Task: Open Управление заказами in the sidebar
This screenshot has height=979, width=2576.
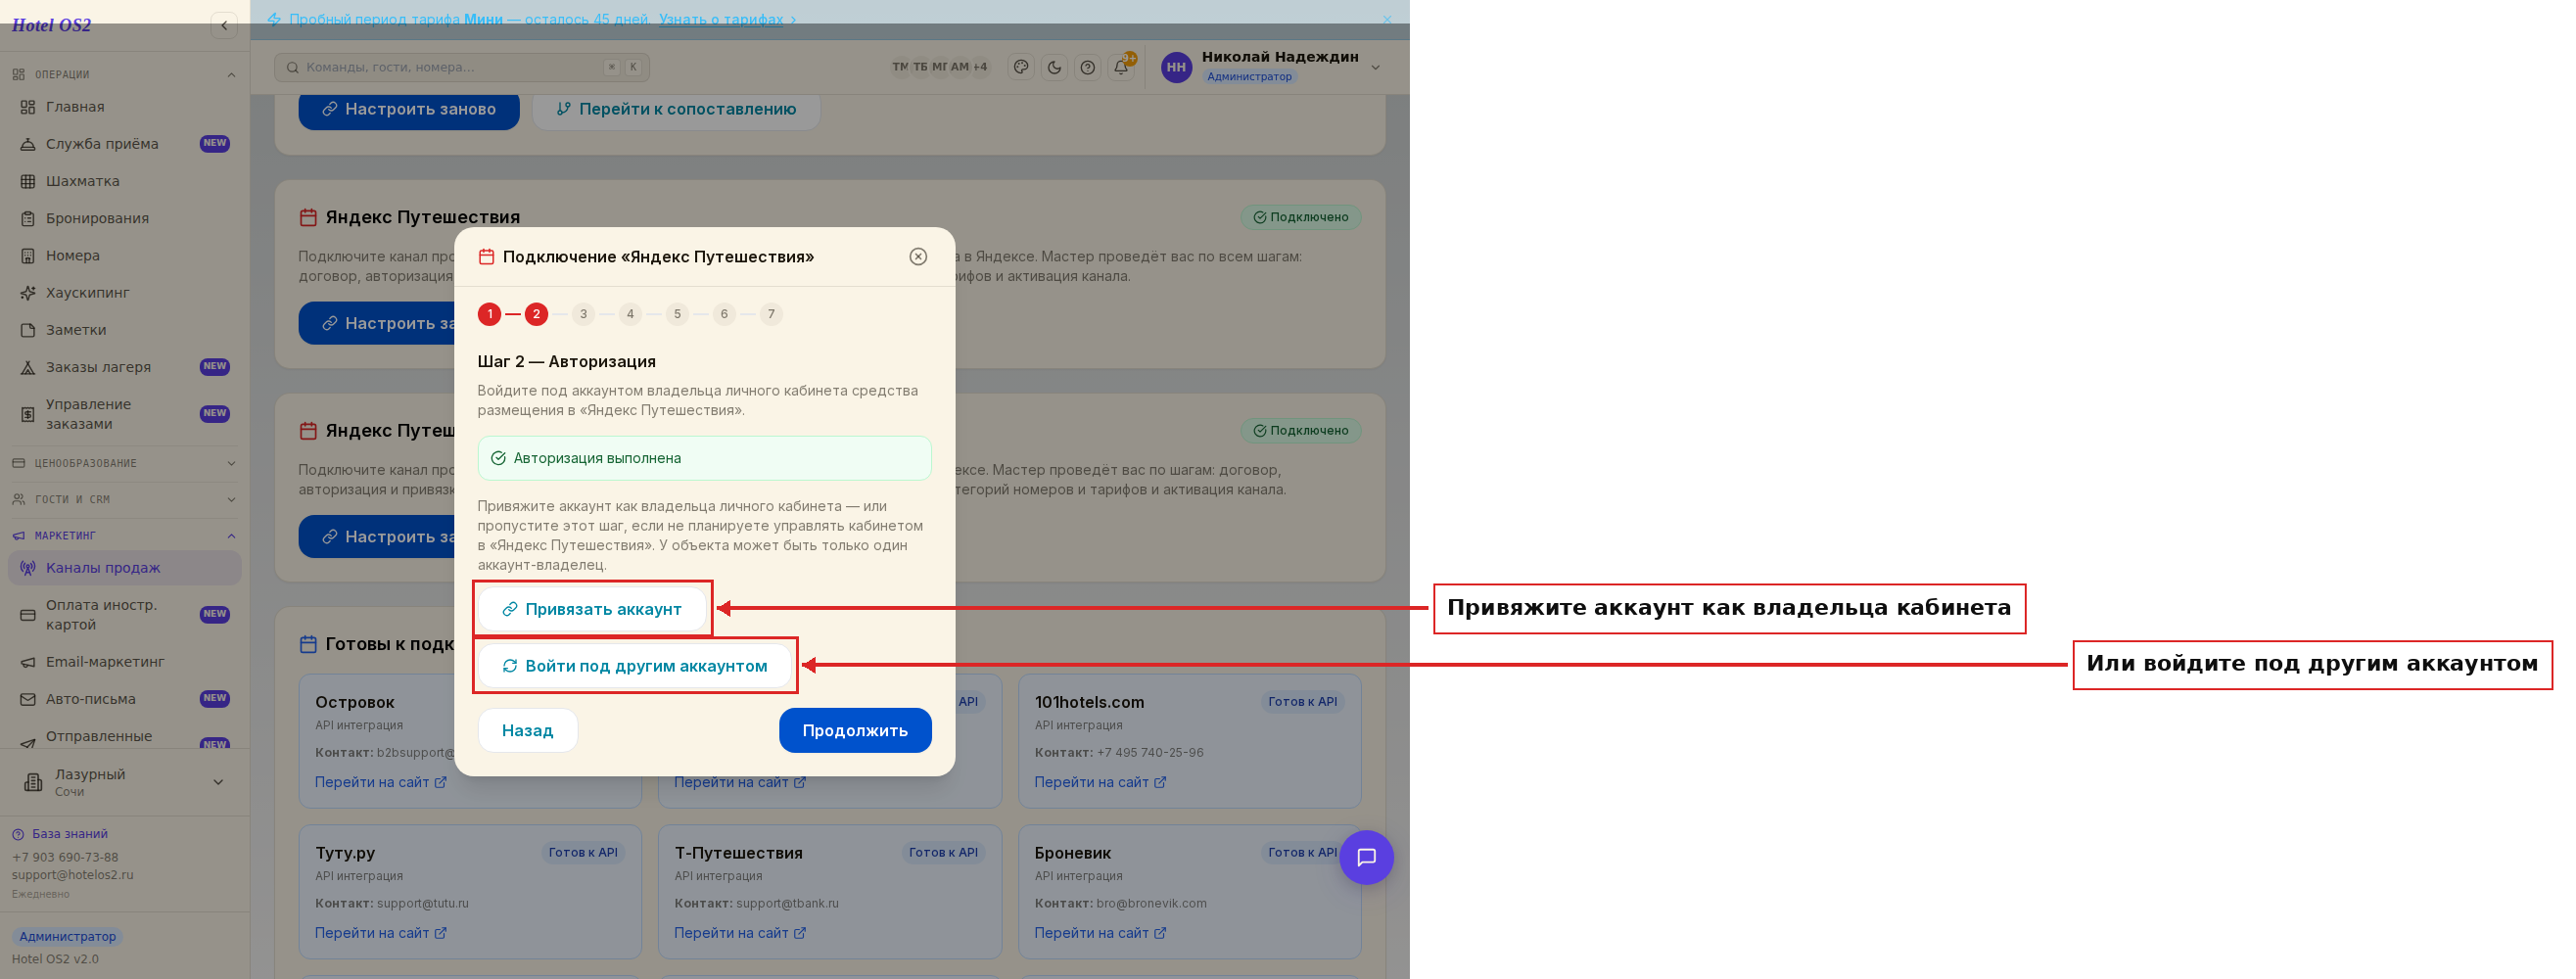Action: tap(125, 414)
